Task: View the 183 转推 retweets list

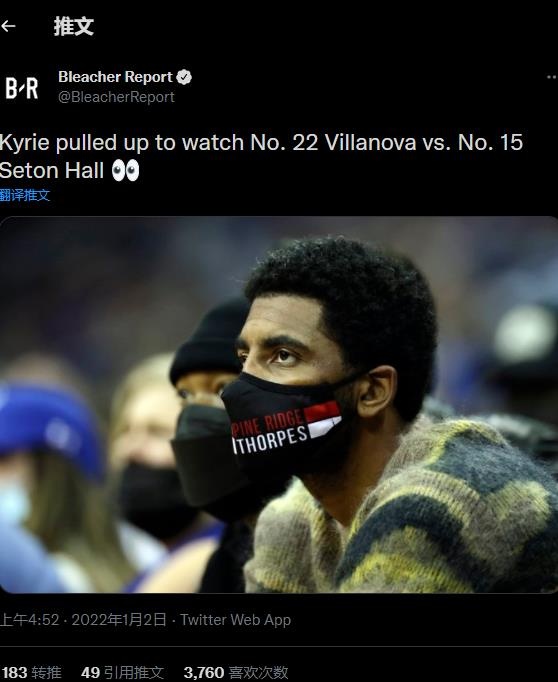Action: point(31,672)
